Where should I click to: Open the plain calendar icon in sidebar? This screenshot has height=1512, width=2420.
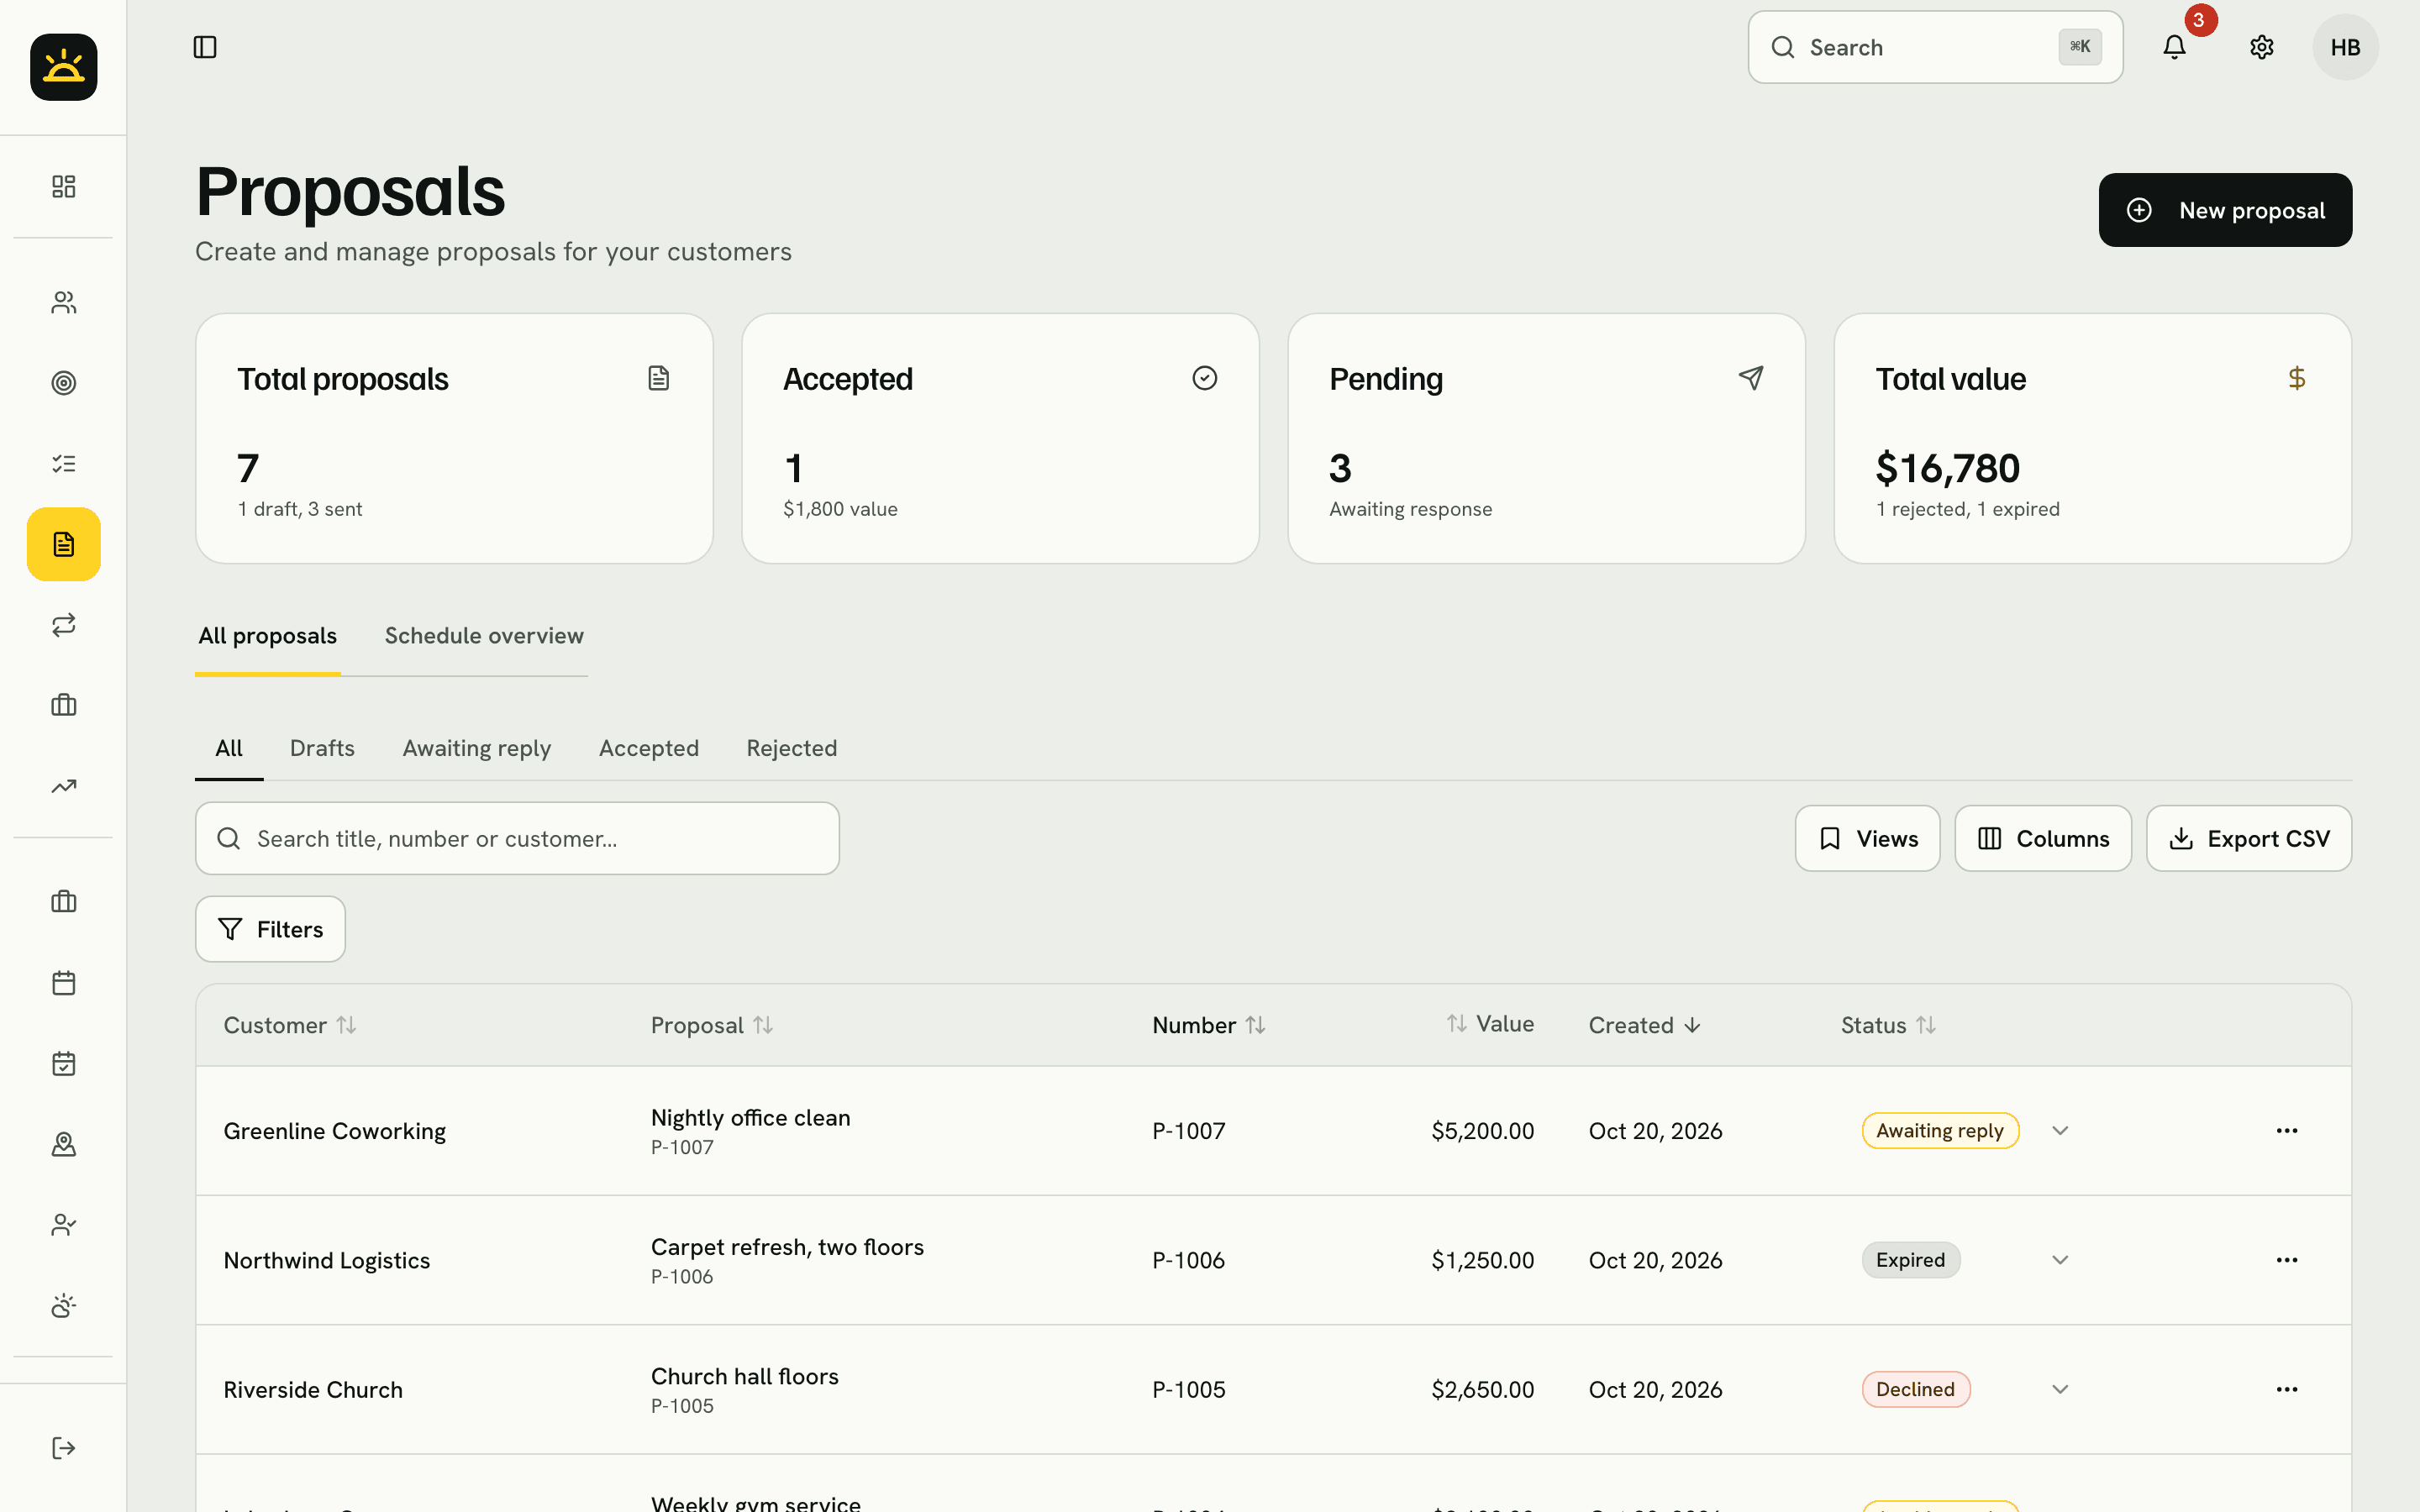[63, 982]
